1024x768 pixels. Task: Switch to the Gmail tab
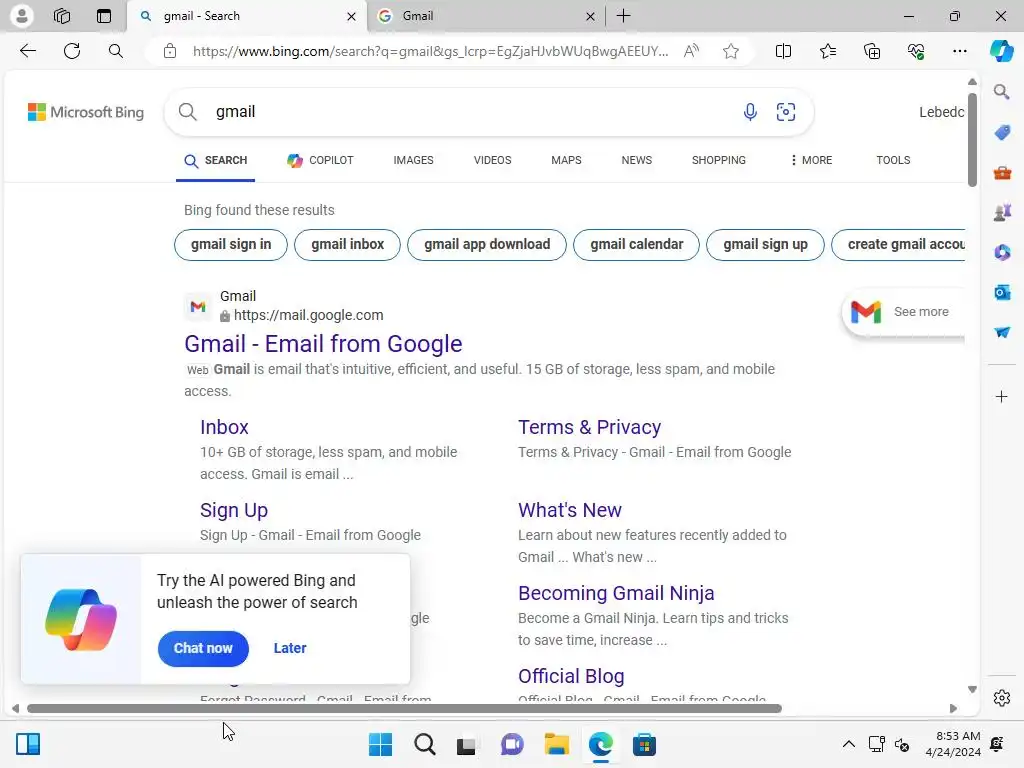click(x=487, y=16)
